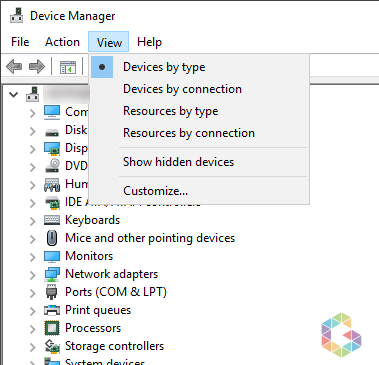This screenshot has height=365, width=379.
Task: Expand the Human Interface Devices category
Action: [32, 185]
